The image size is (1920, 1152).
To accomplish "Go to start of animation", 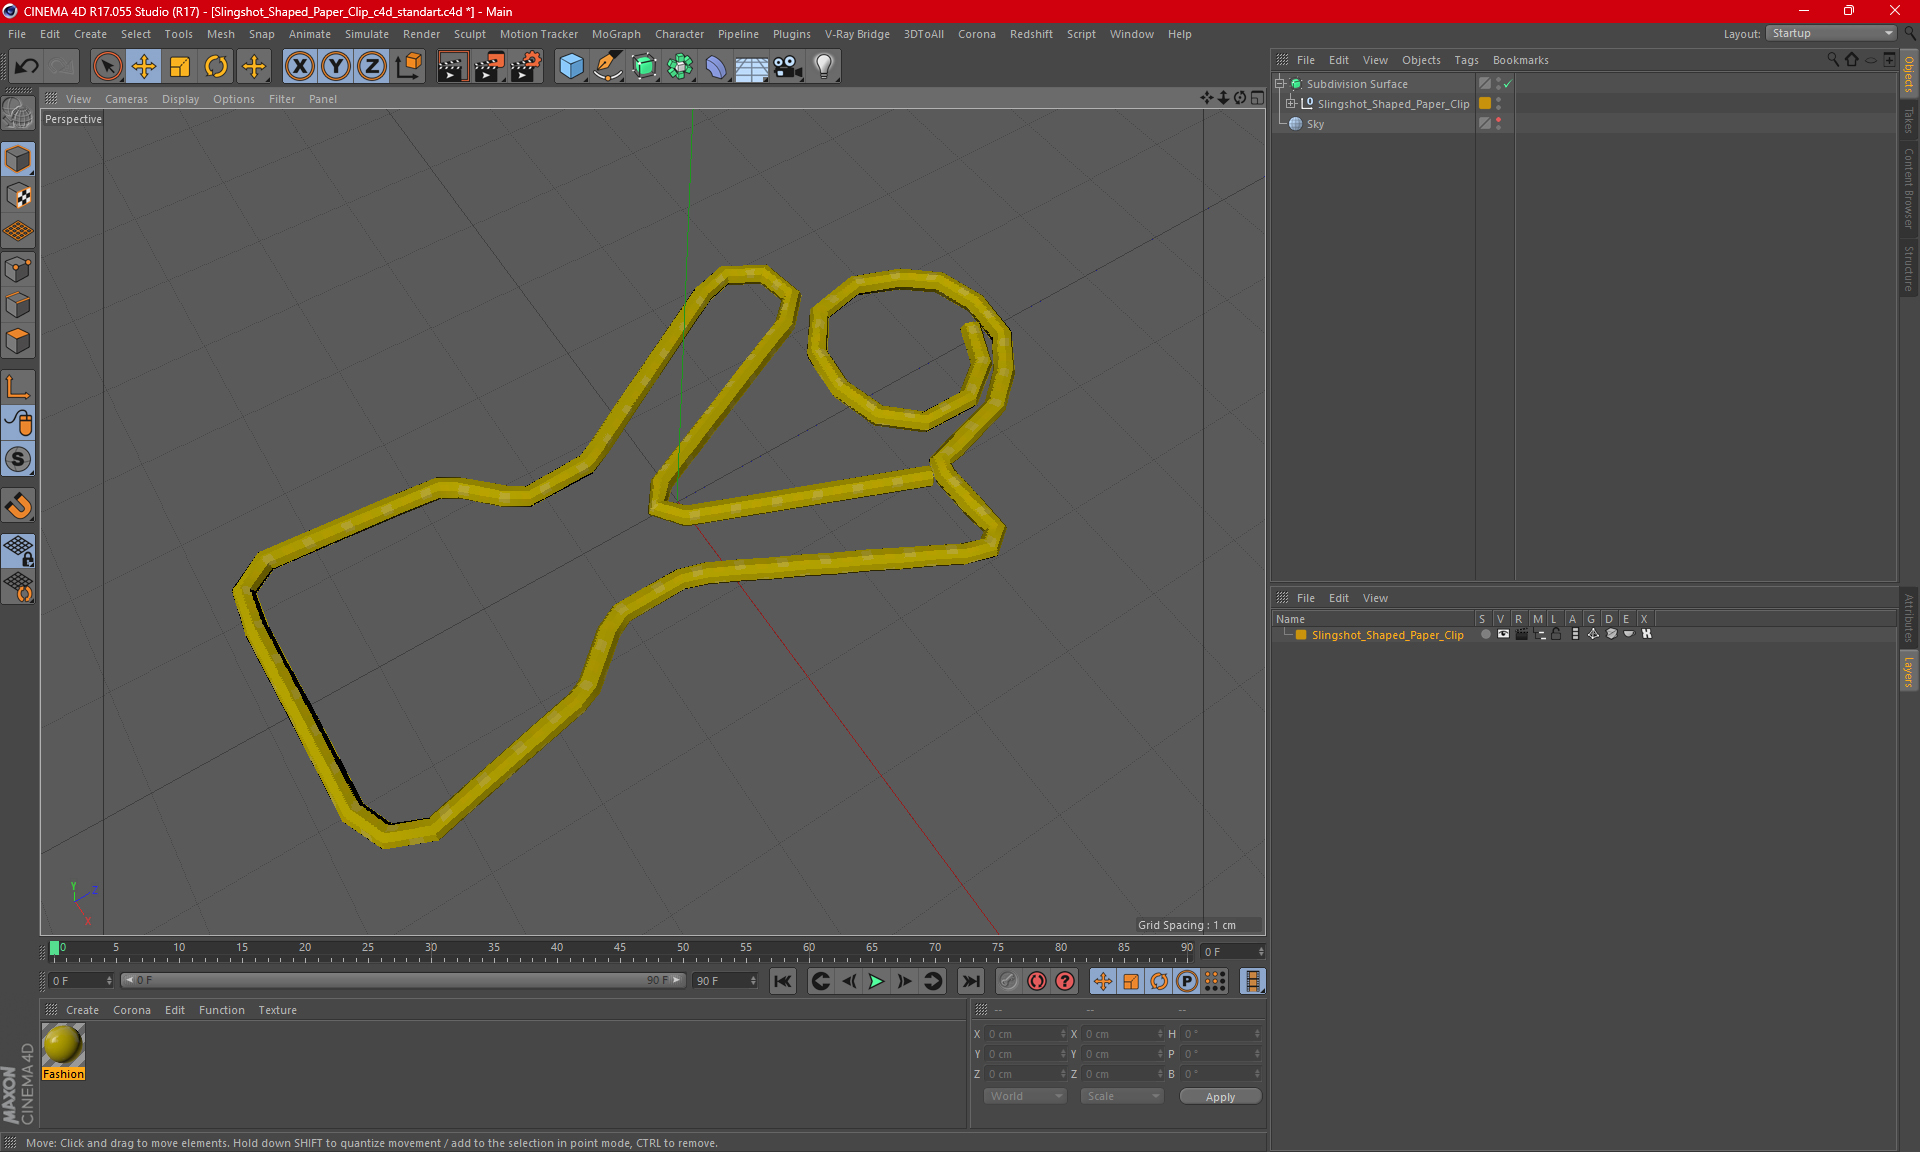I will [783, 981].
